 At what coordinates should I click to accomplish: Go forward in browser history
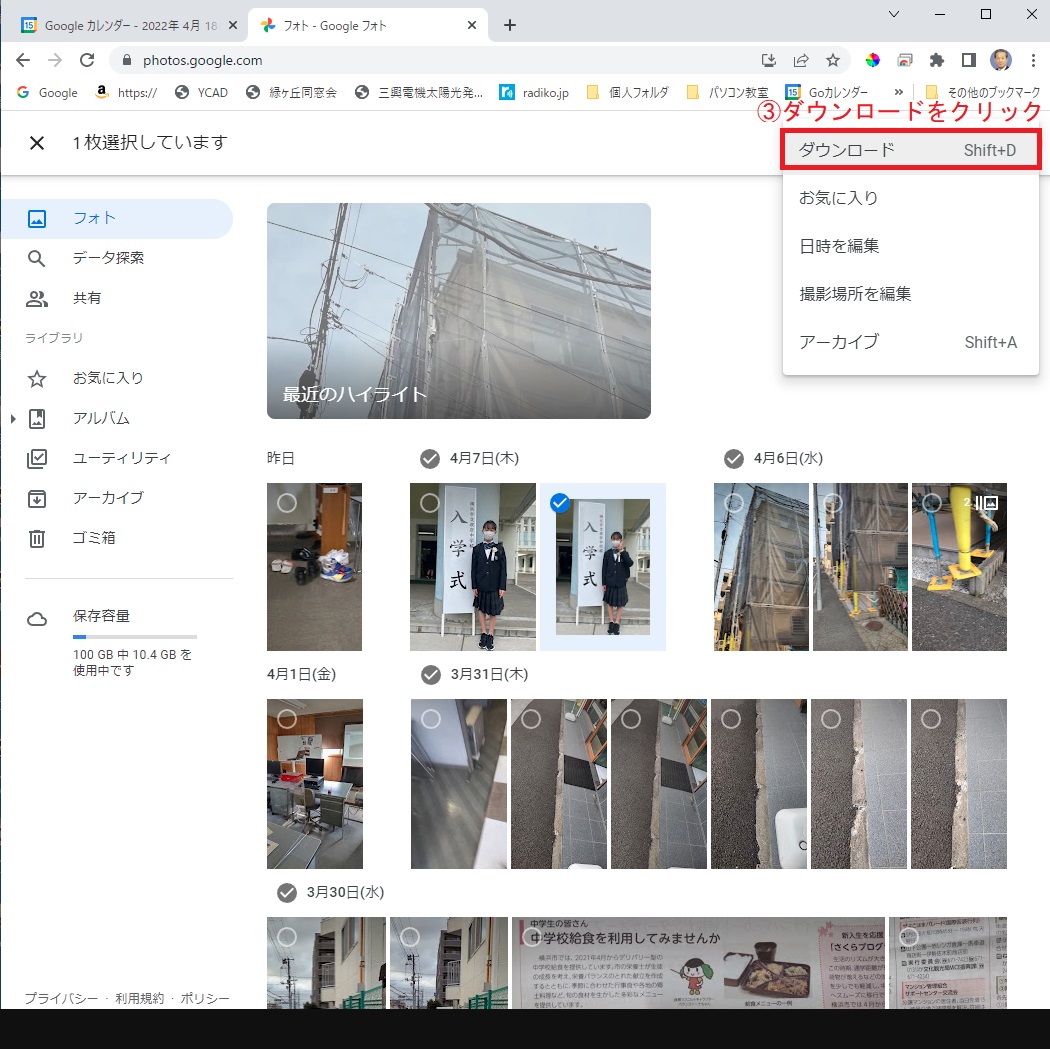click(55, 60)
